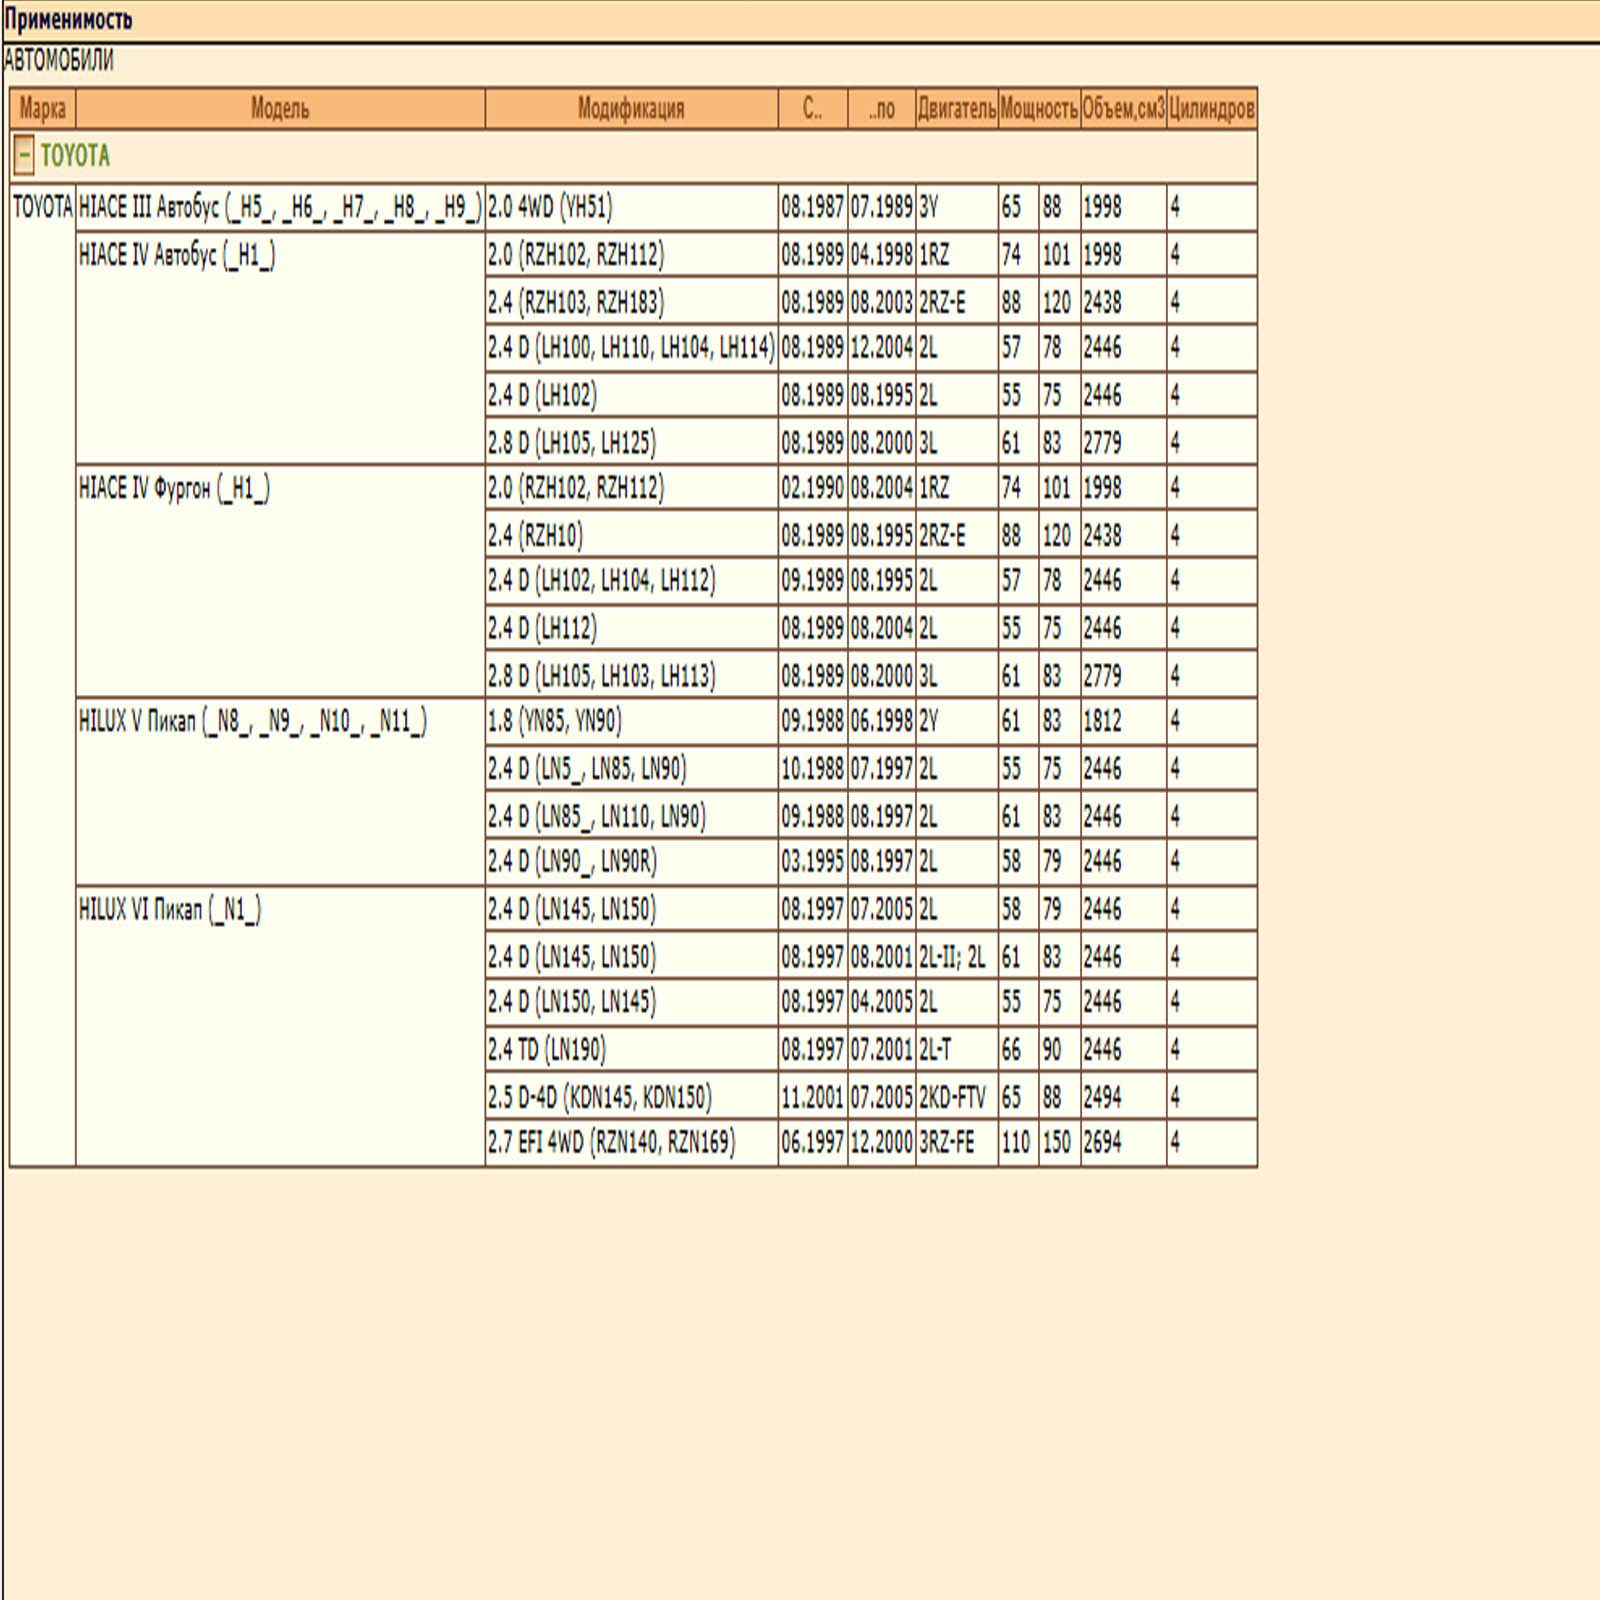
Task: Click the 2.4 TD (LN190) modification
Action: tap(547, 1049)
